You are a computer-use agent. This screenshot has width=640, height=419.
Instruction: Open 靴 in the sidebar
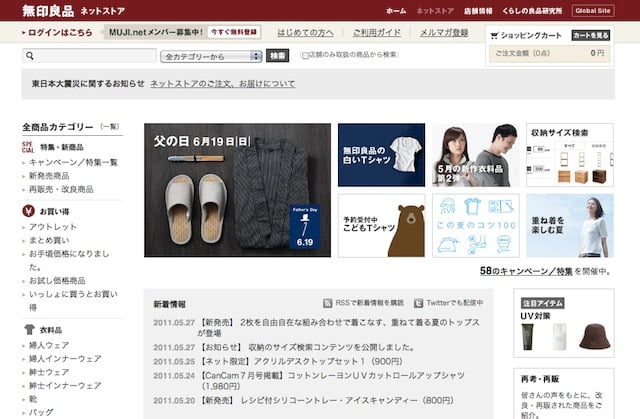[x=33, y=399]
